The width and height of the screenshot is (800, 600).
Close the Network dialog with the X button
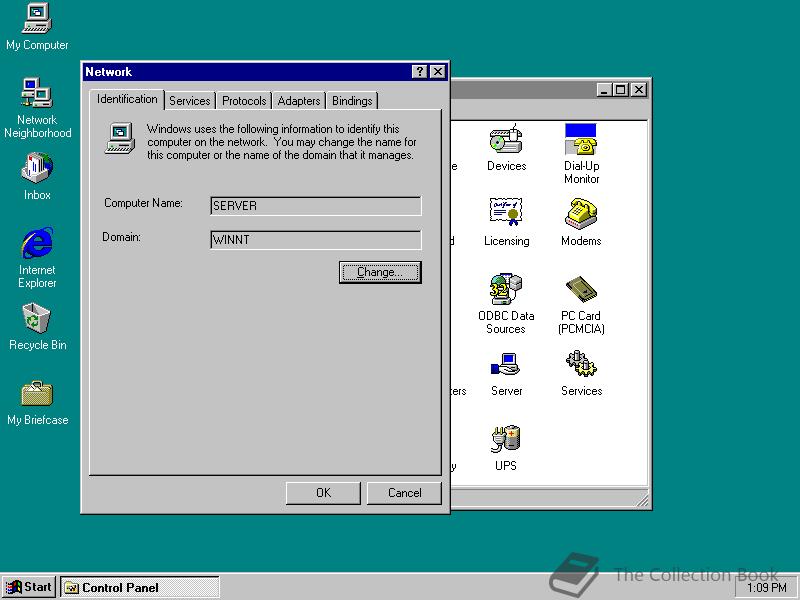[x=438, y=72]
